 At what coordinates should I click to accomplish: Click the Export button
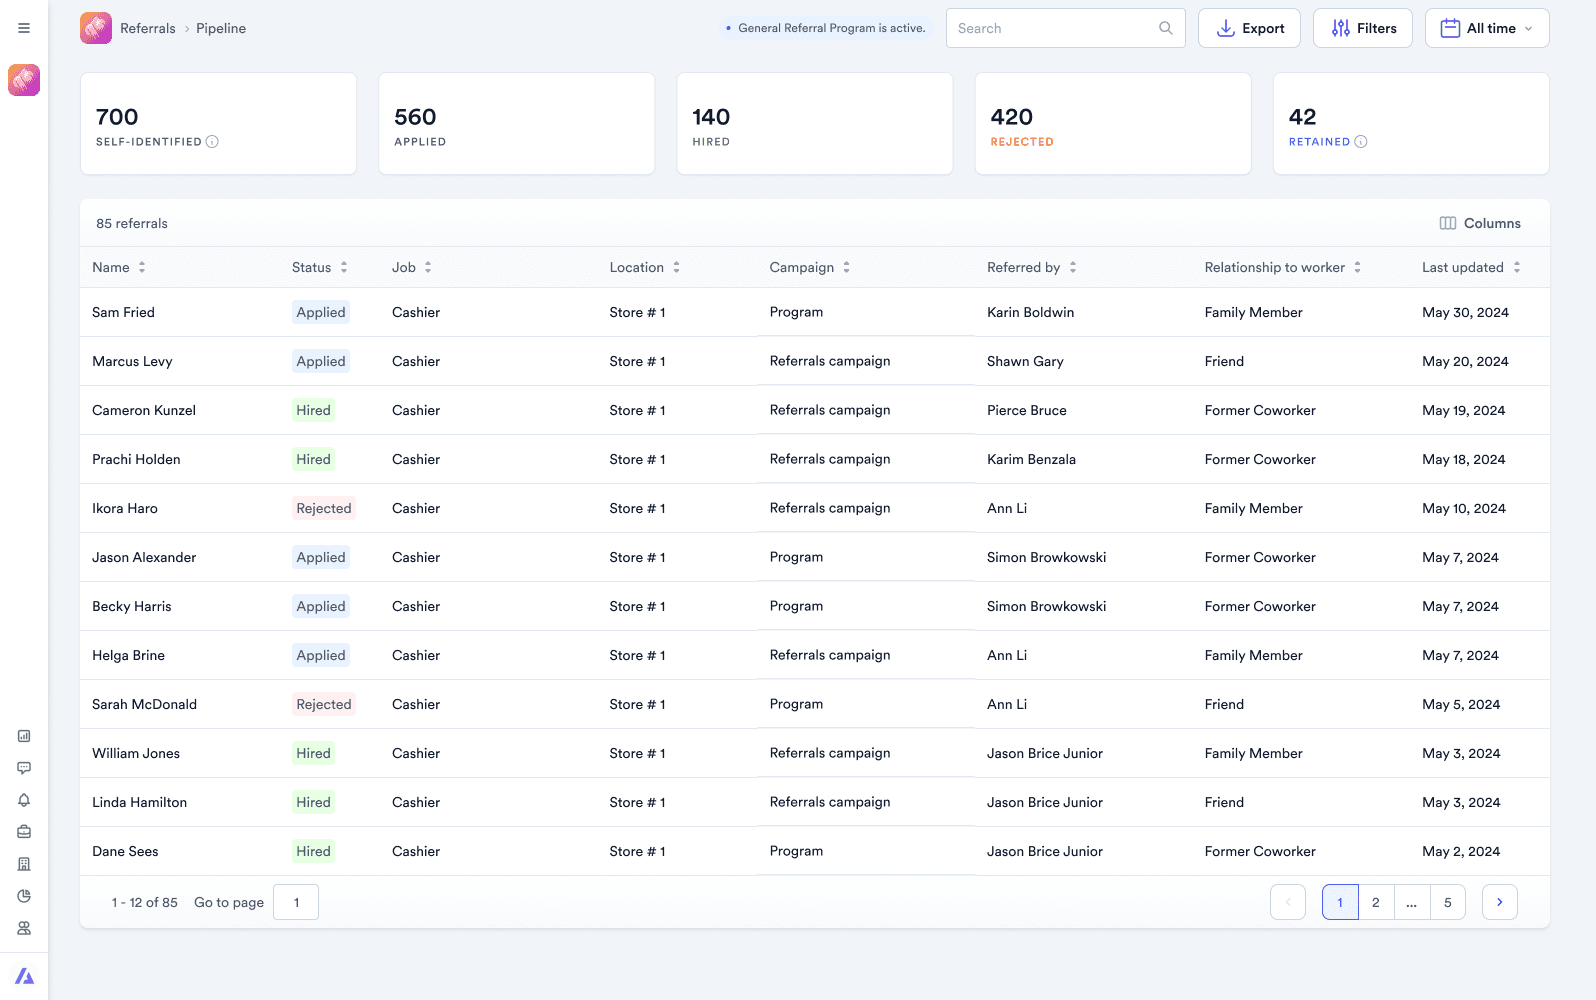pos(1249,28)
